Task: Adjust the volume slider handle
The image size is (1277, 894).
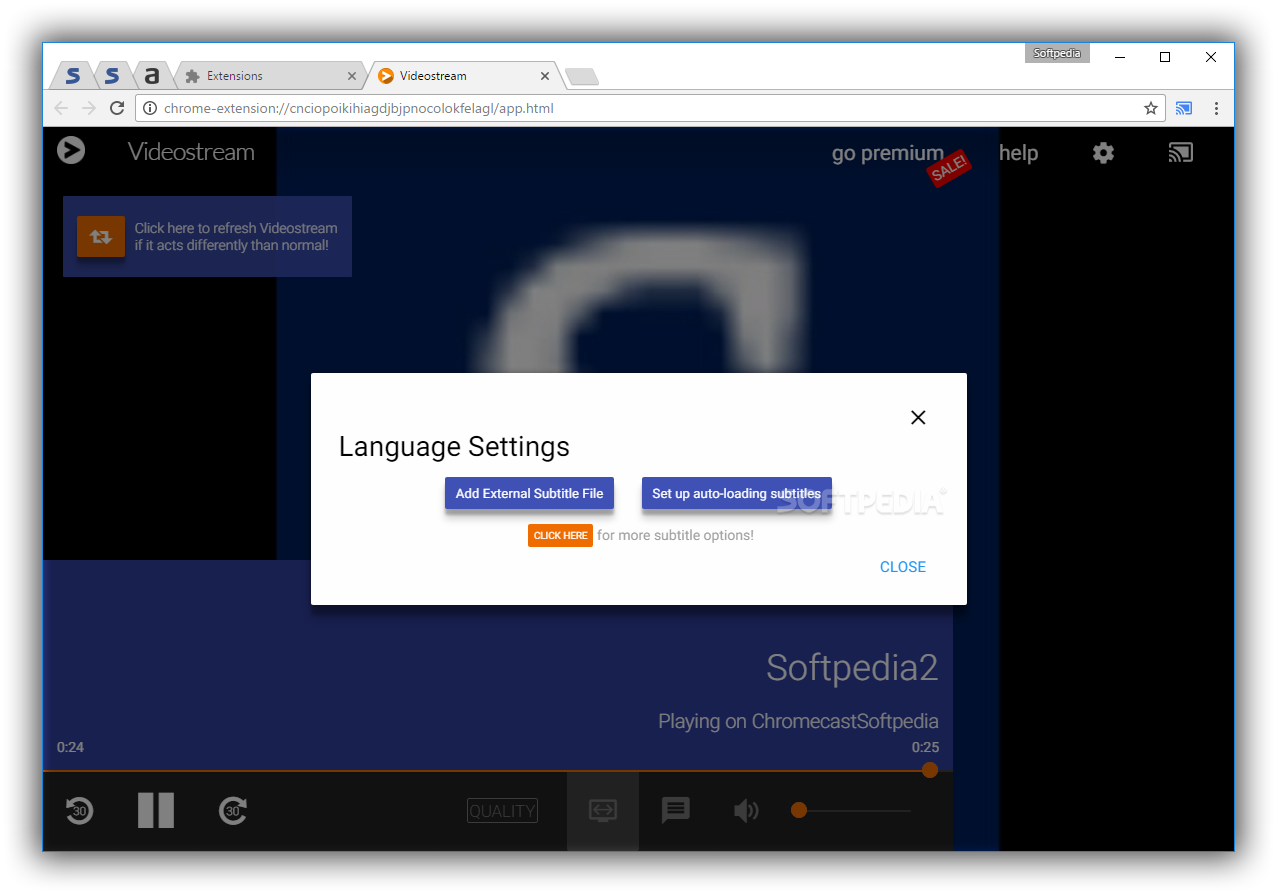Action: (x=799, y=810)
